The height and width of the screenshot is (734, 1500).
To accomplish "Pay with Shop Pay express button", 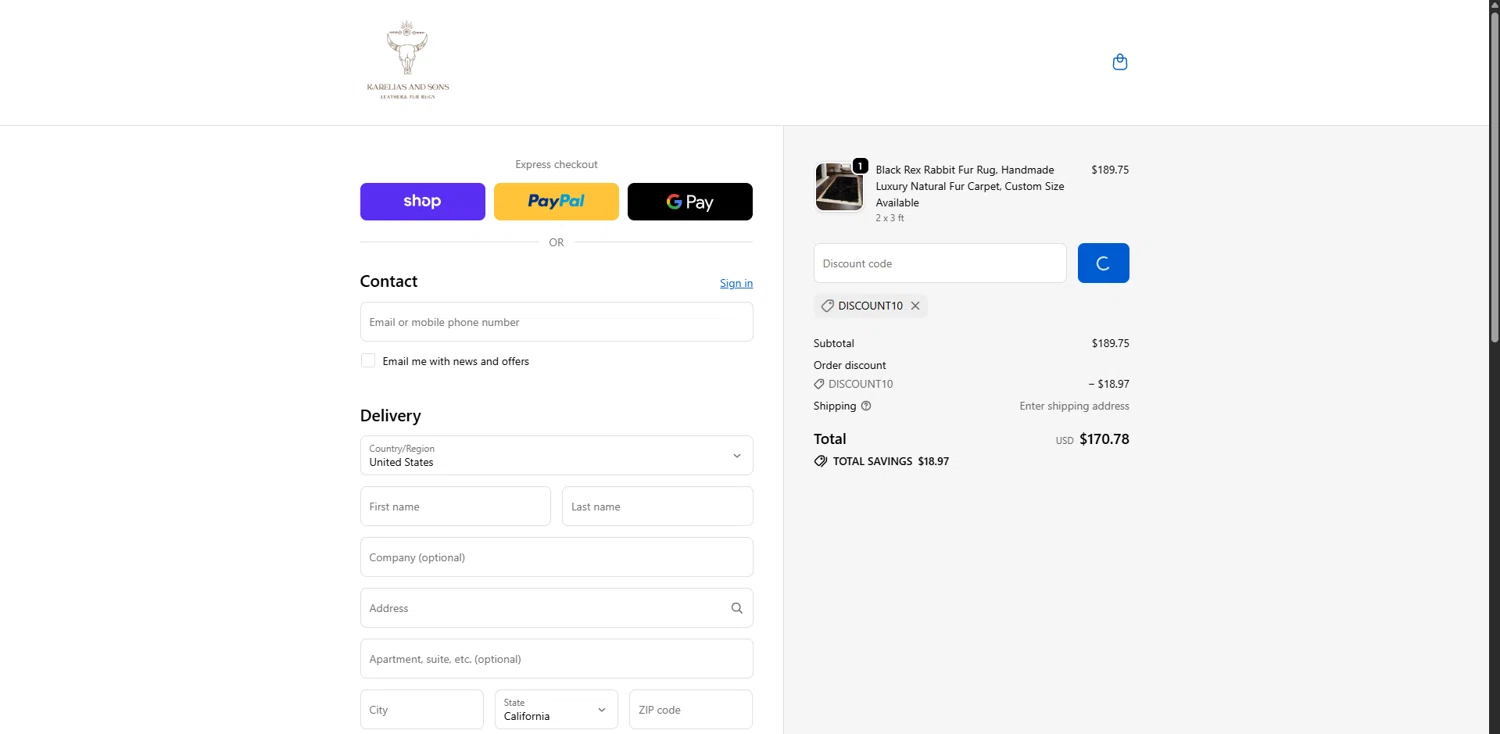I will (x=423, y=201).
